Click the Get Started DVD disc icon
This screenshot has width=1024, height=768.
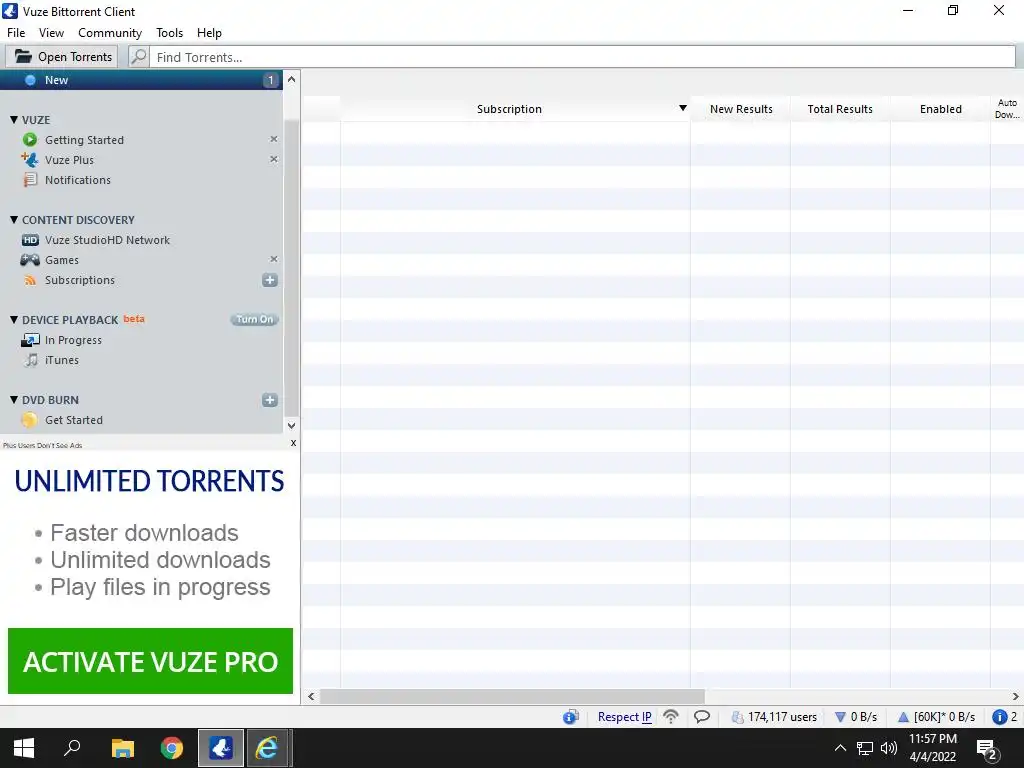(29, 420)
